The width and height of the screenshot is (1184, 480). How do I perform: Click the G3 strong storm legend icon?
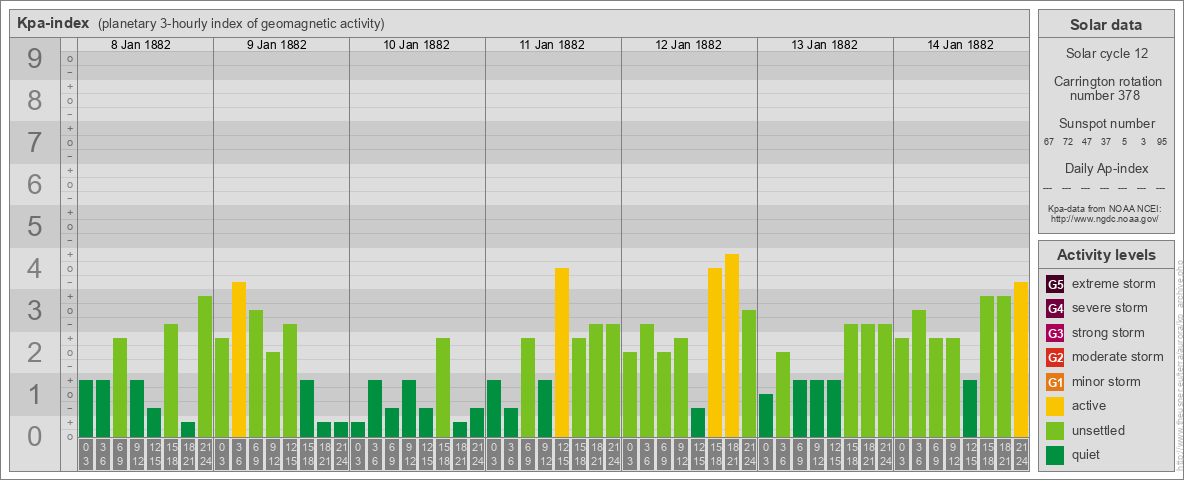tap(1055, 333)
